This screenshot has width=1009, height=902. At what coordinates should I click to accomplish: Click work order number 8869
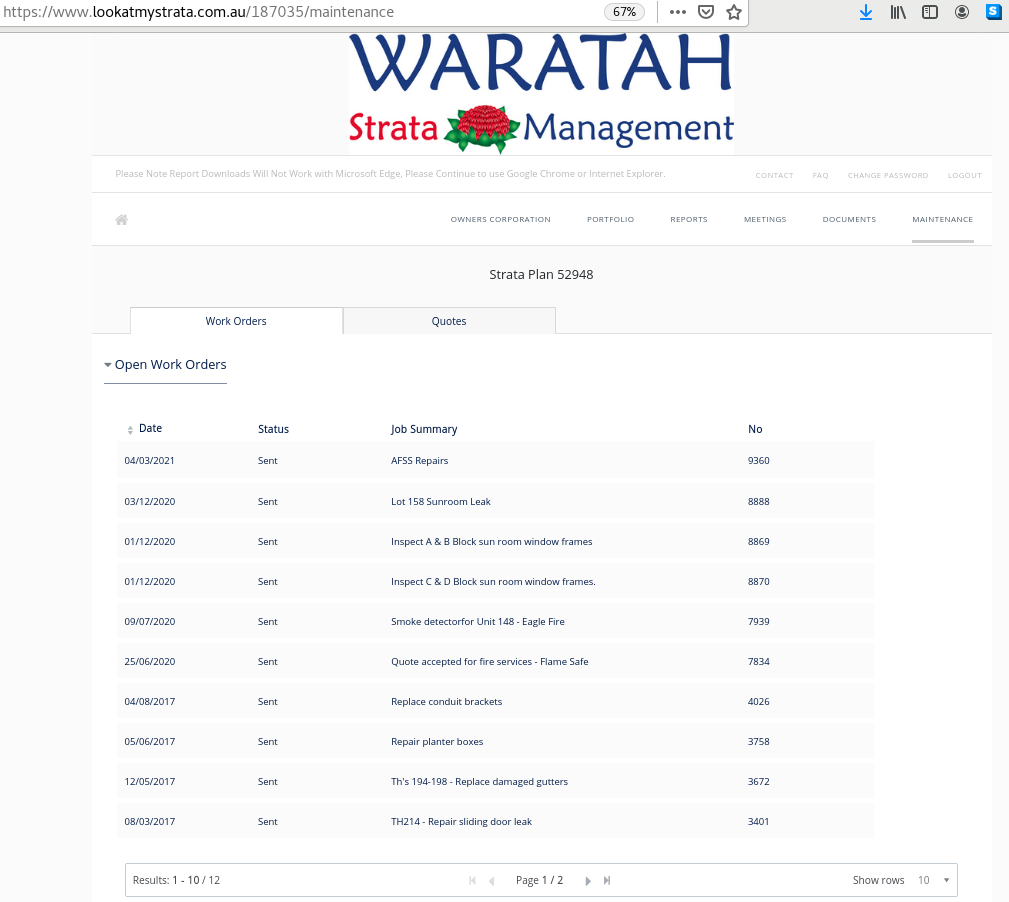[759, 542]
